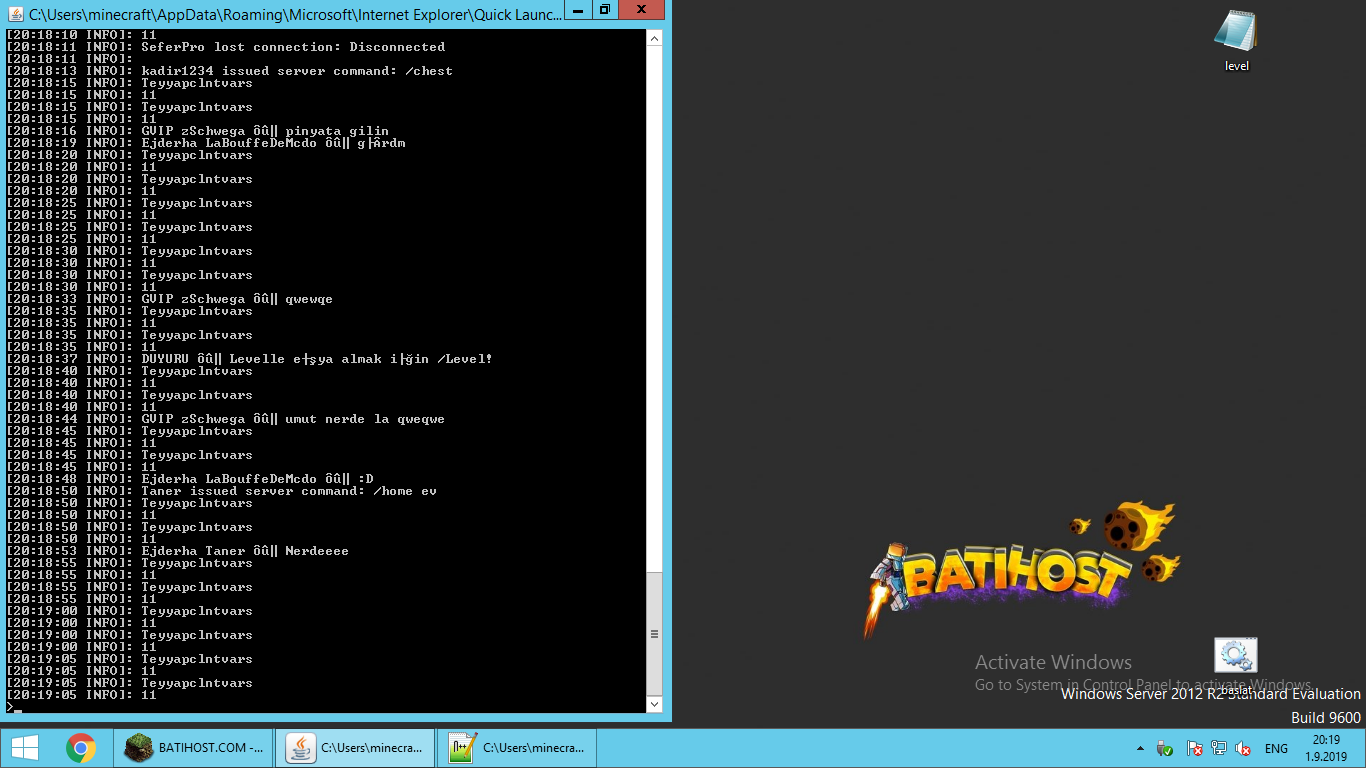The height and width of the screenshot is (768, 1366).
Task: Click the console command input prompt line
Action: point(325,707)
